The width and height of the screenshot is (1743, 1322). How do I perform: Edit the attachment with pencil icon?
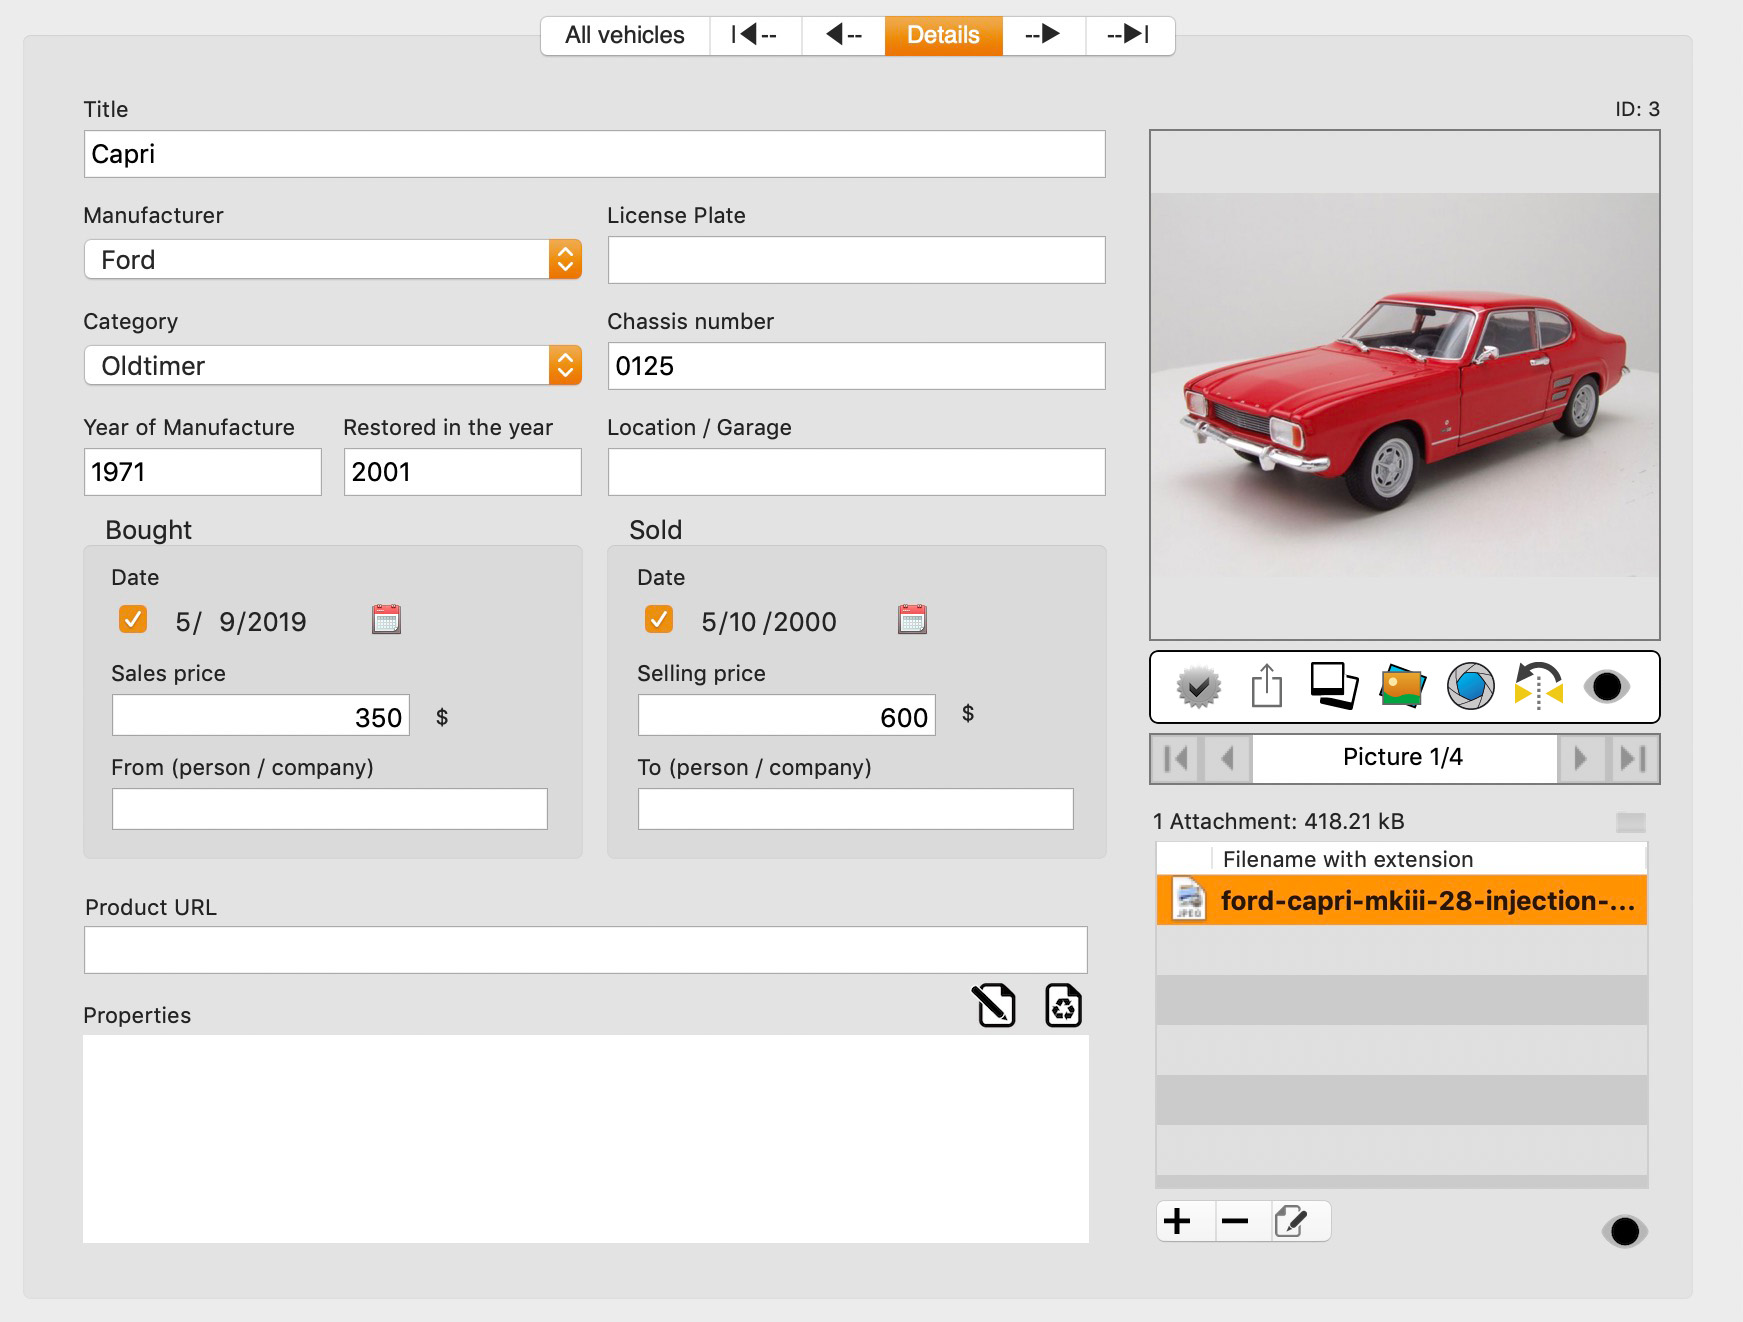coord(1292,1221)
